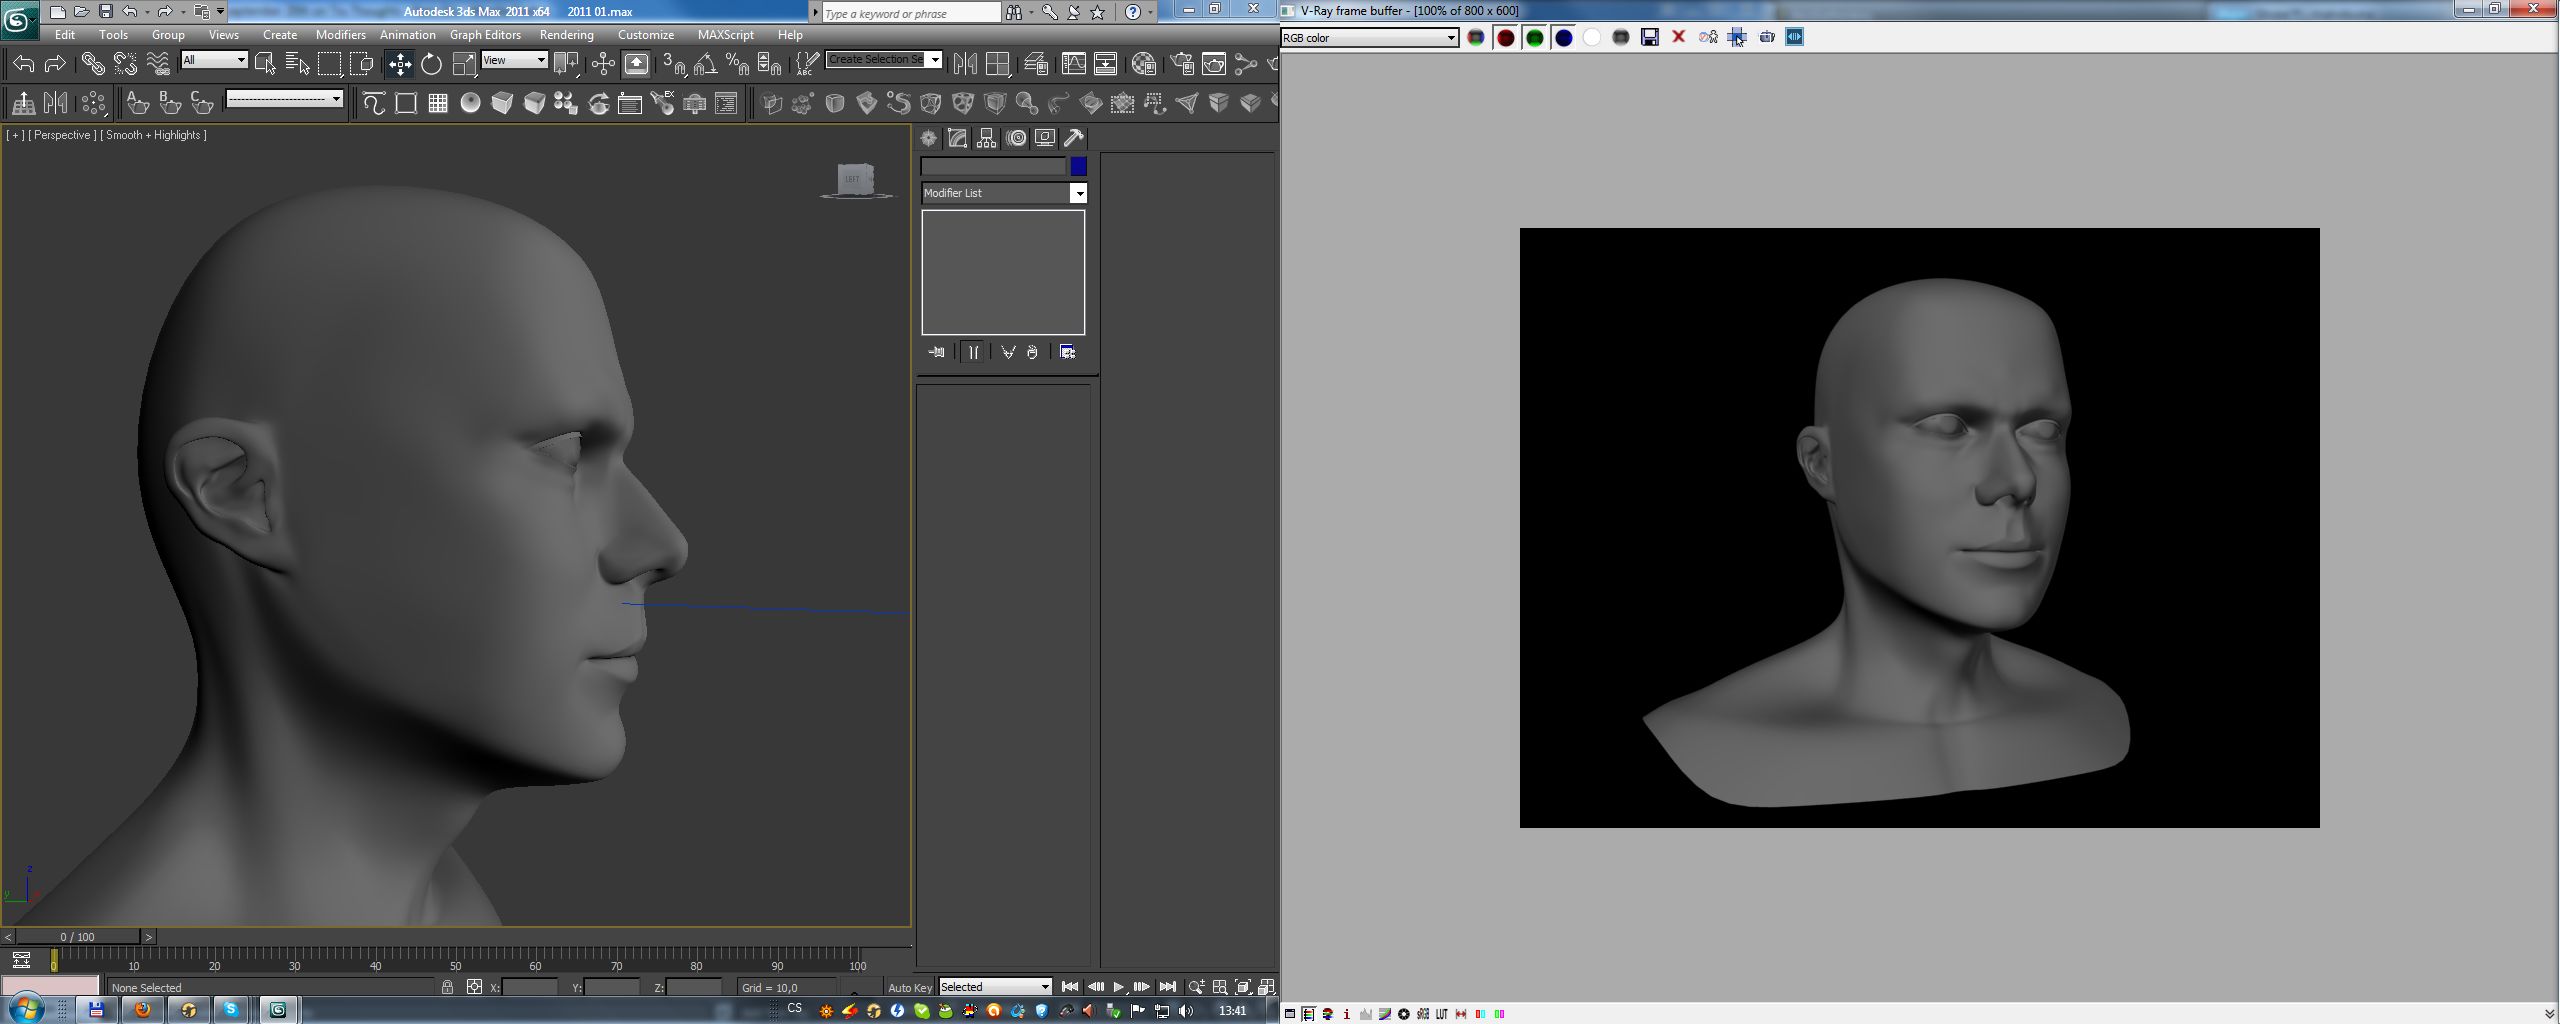Expand Create Selection Set dropdown

click(935, 60)
